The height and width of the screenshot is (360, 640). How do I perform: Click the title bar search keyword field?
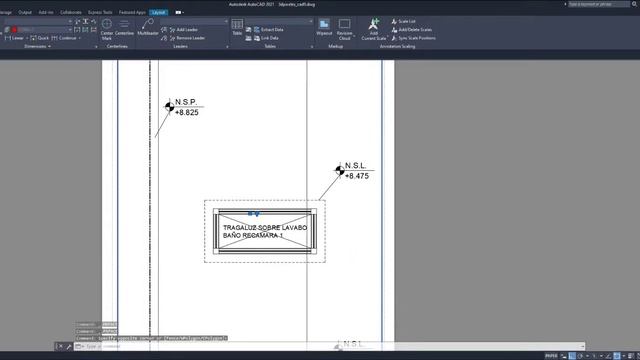[x=599, y=4]
